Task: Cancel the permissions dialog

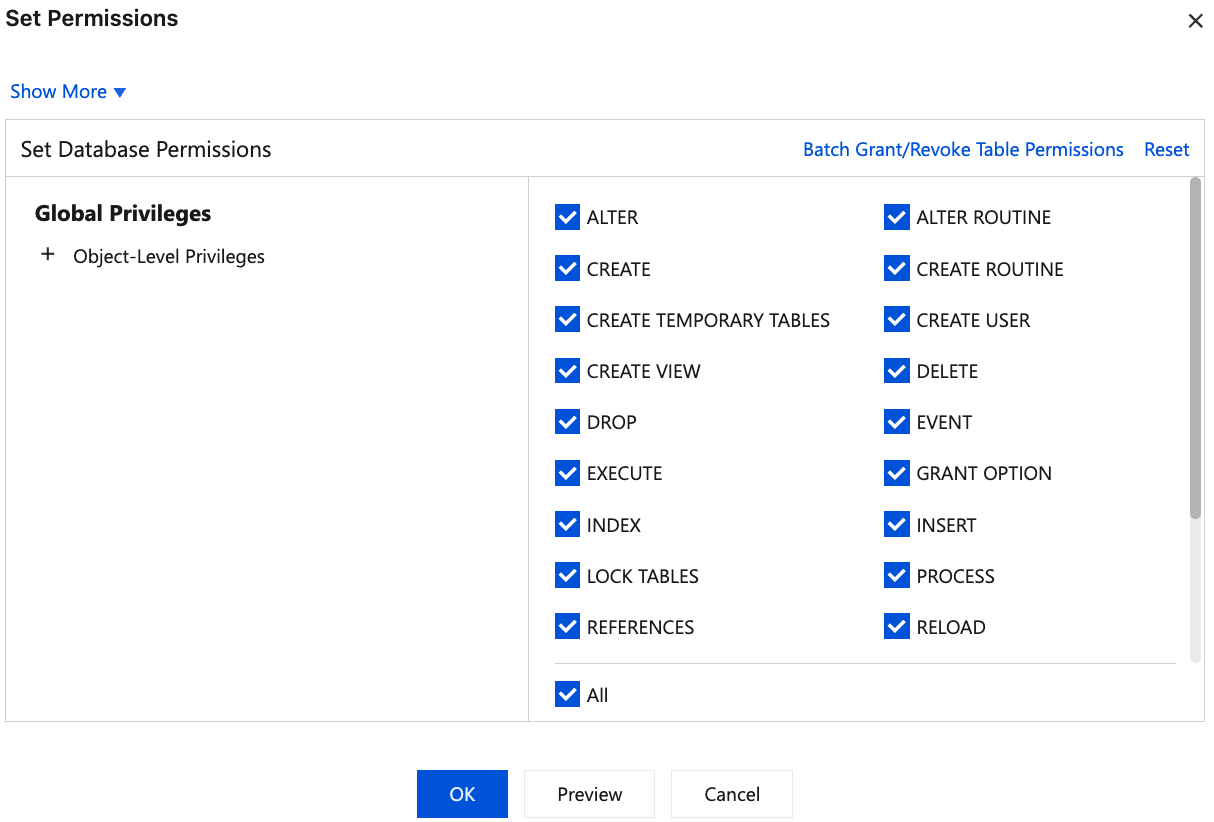Action: 731,794
